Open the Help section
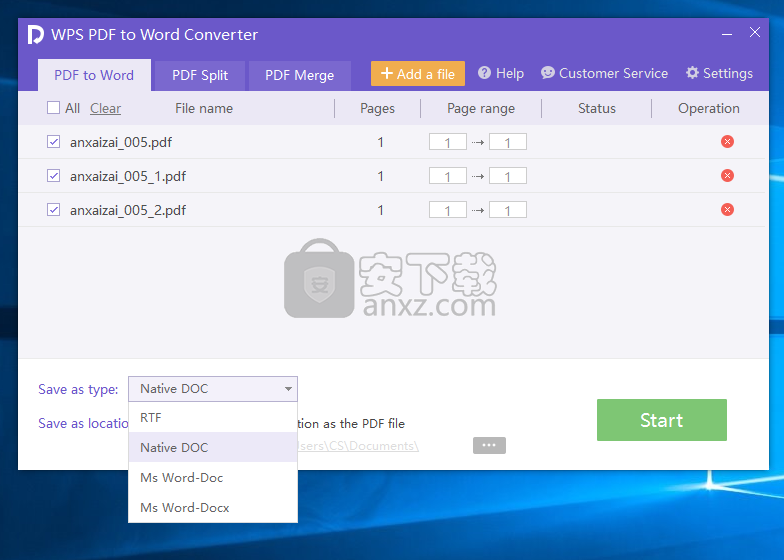 click(501, 74)
